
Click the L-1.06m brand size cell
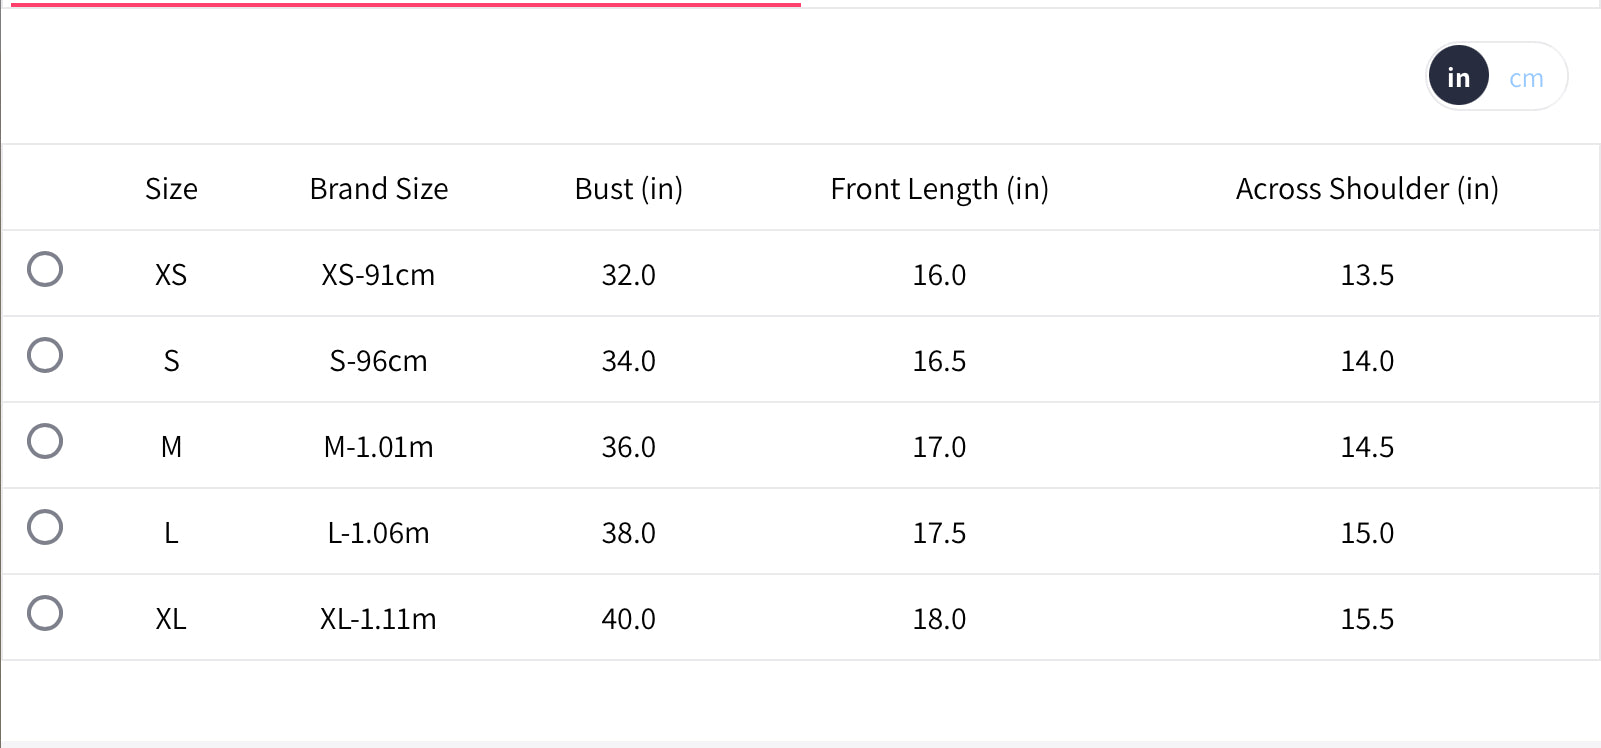pos(378,533)
